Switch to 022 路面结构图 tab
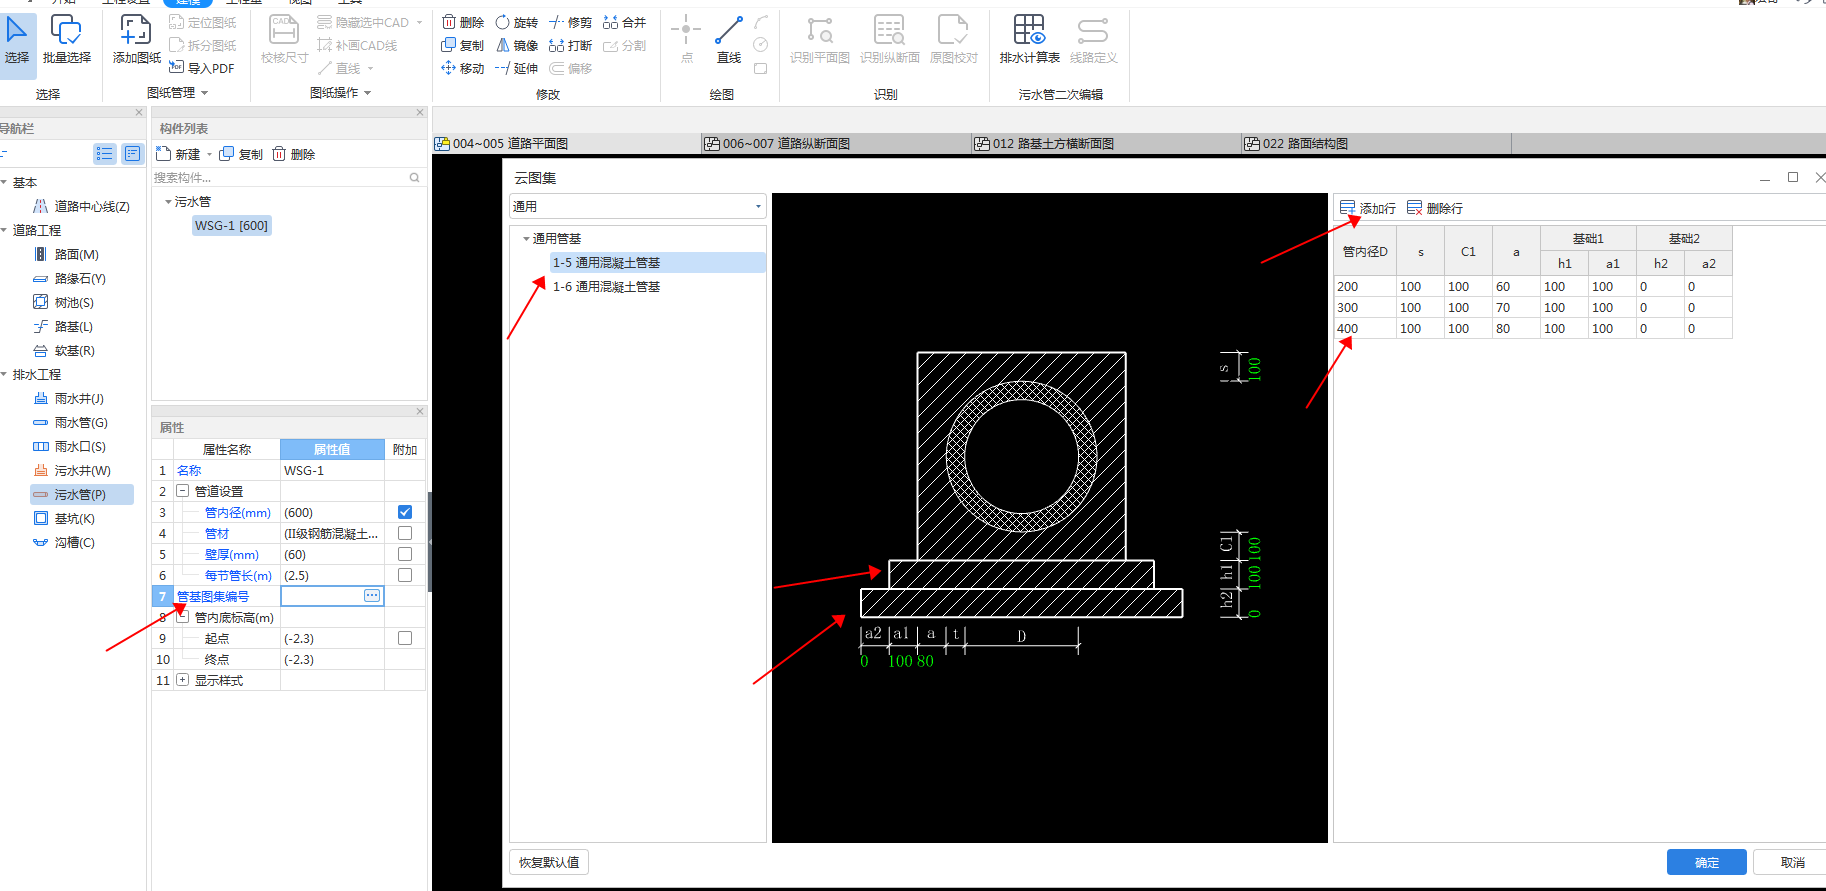 (1376, 144)
